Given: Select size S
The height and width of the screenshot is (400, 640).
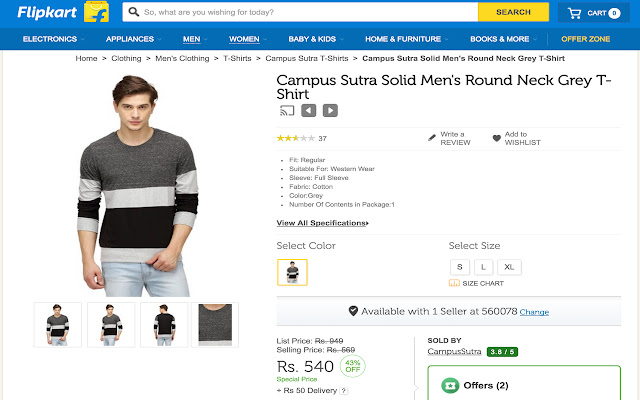Looking at the screenshot, I should pos(460,267).
